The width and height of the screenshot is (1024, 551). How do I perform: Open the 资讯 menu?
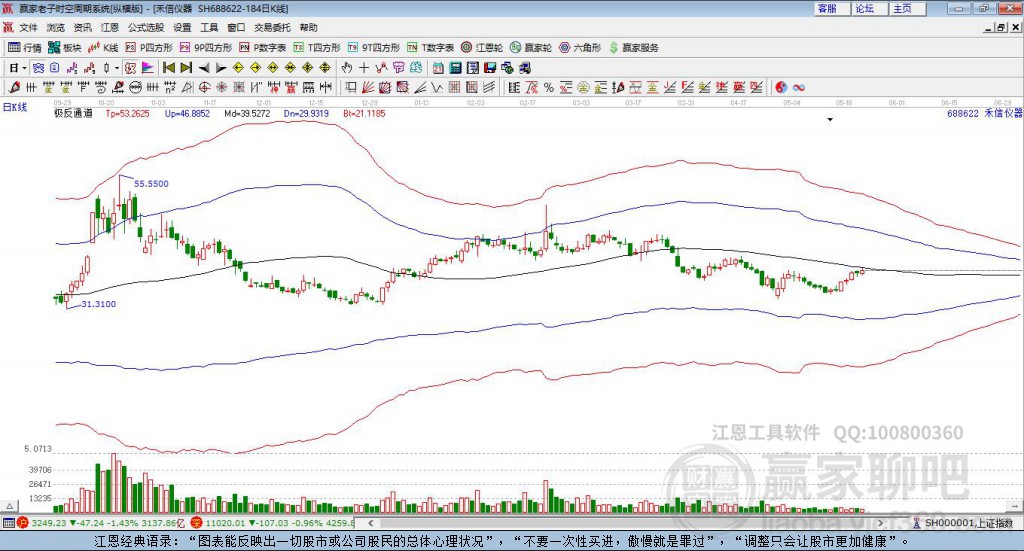point(82,27)
